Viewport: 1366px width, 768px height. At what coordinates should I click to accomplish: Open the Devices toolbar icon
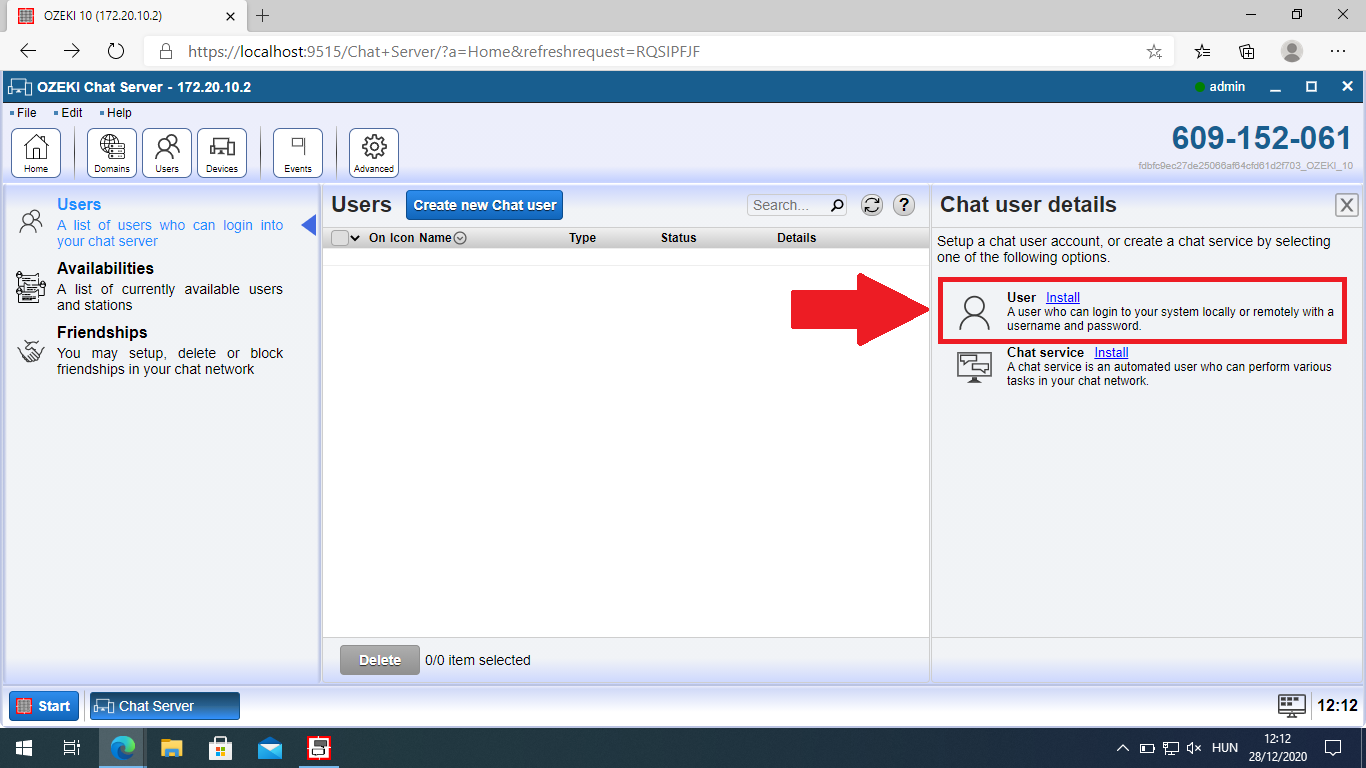[x=222, y=153]
